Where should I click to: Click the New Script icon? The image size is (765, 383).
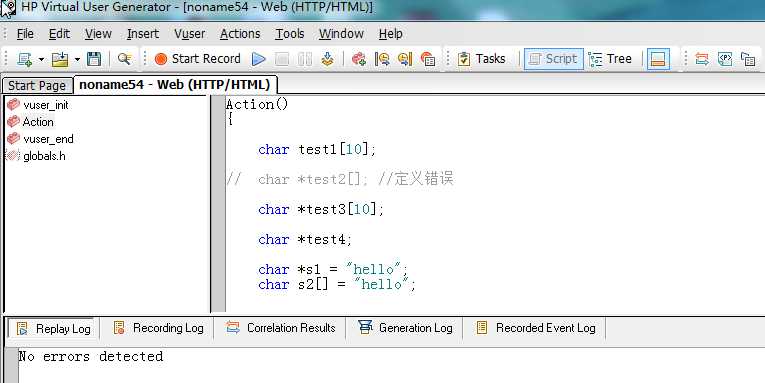24,59
